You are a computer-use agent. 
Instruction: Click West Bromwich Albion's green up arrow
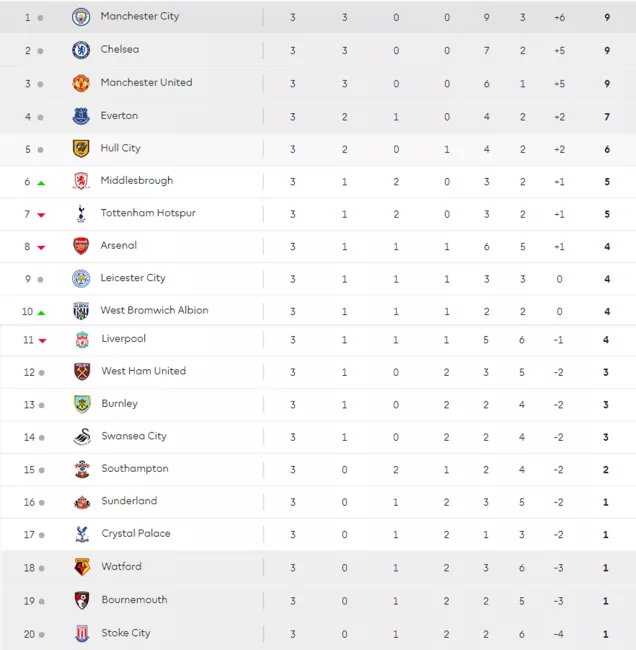click(x=41, y=313)
